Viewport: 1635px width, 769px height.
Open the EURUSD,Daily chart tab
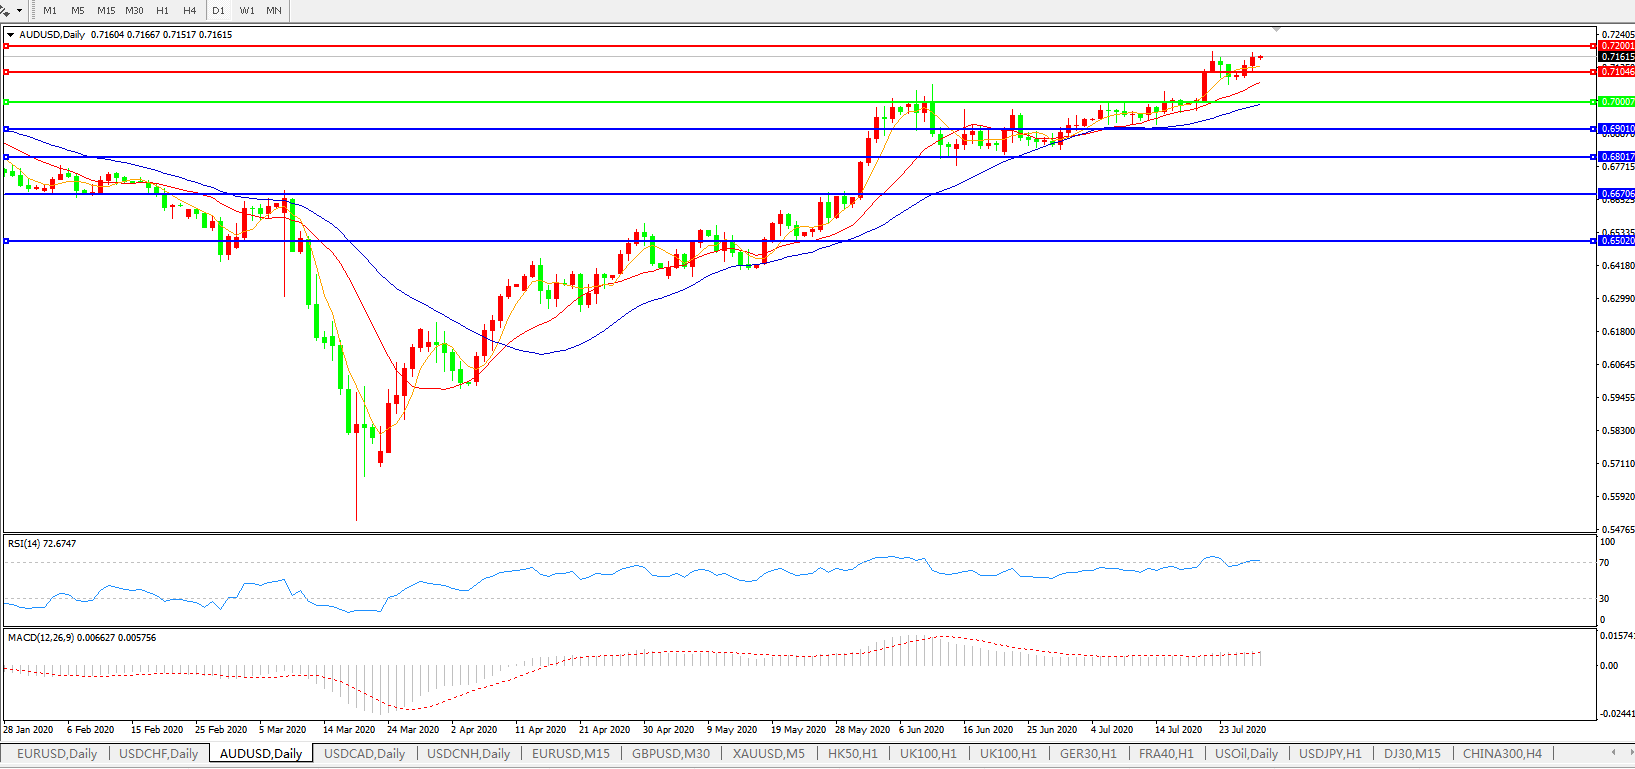coord(57,754)
